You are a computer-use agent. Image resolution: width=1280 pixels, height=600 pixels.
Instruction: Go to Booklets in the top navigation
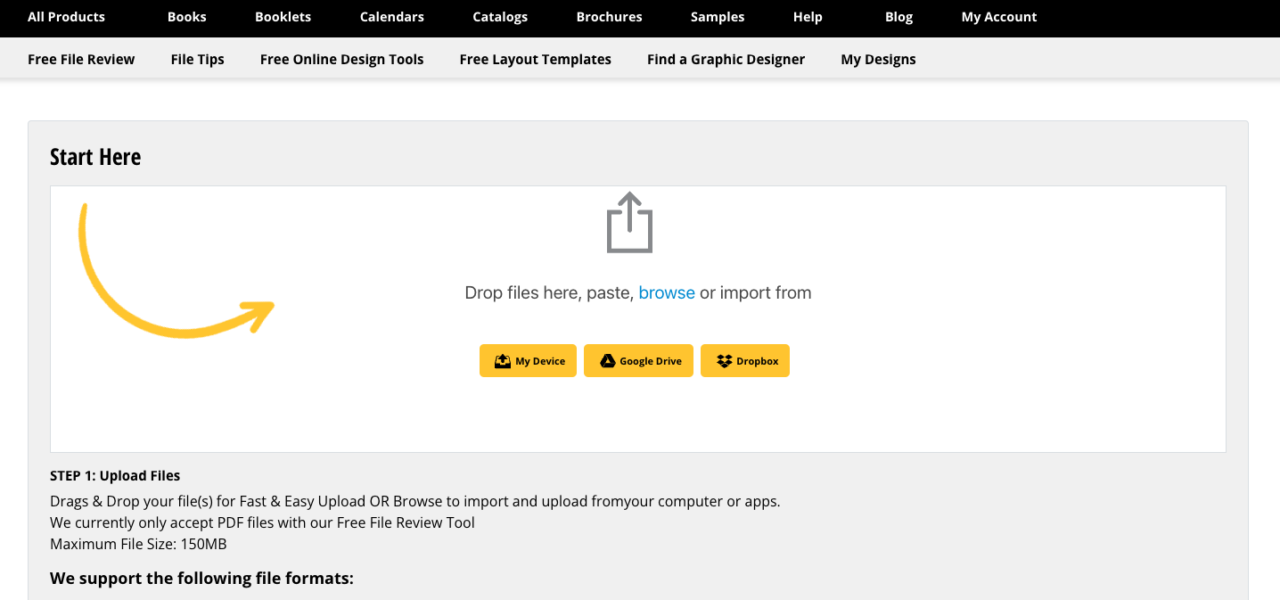point(283,17)
